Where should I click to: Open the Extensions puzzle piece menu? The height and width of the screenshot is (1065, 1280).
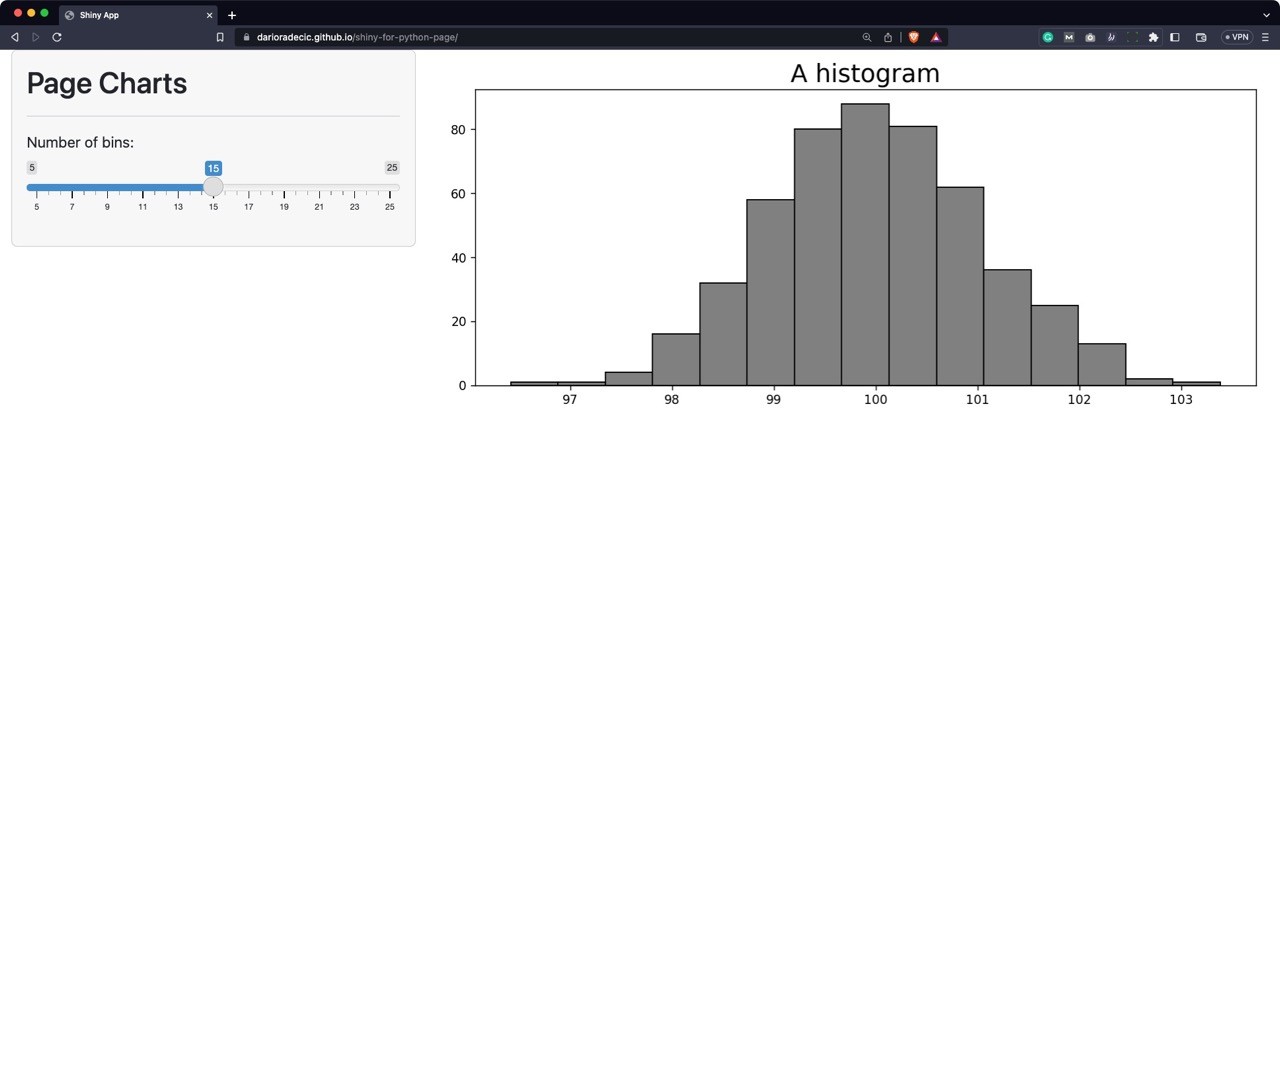click(x=1153, y=37)
